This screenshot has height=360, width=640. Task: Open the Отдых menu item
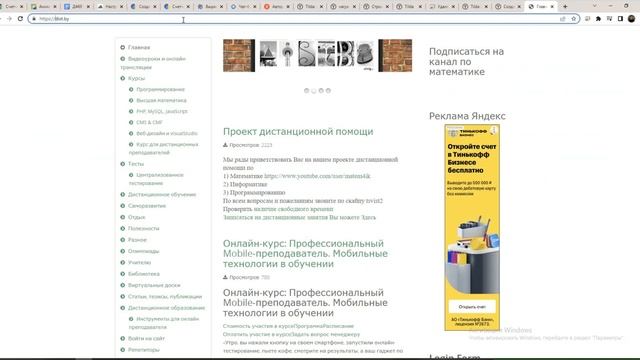tap(136, 217)
